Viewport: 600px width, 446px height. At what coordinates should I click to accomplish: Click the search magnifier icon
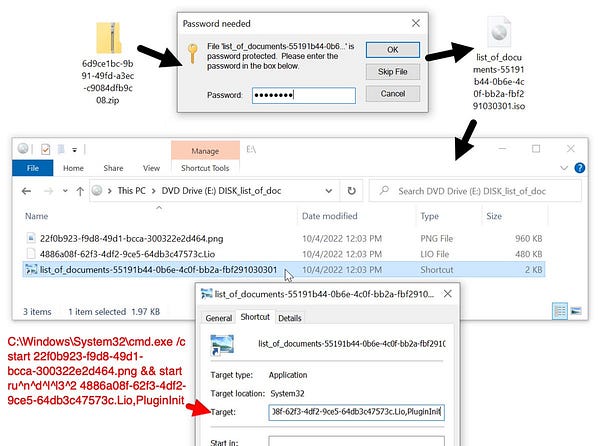coord(384,190)
